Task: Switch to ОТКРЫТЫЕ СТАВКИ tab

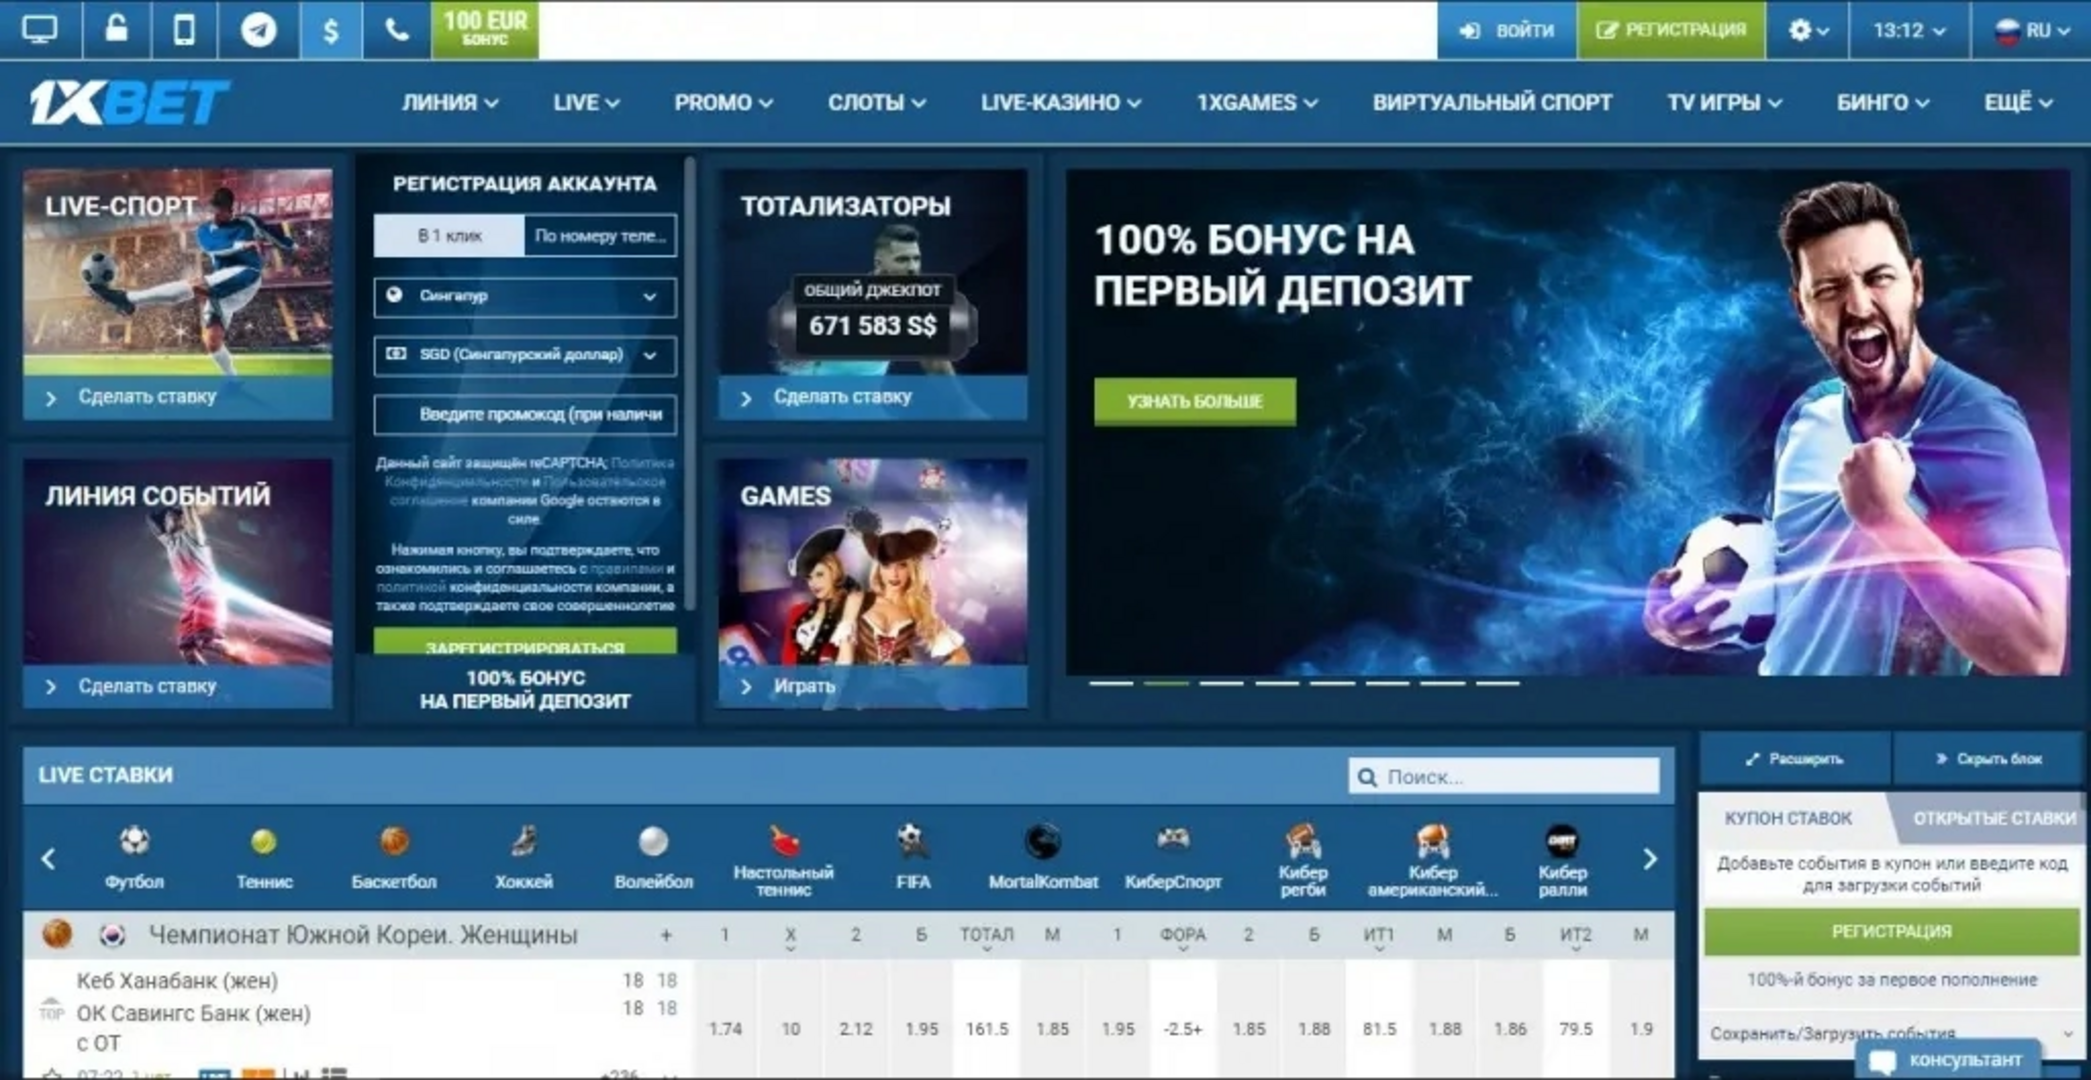Action: coord(1992,818)
